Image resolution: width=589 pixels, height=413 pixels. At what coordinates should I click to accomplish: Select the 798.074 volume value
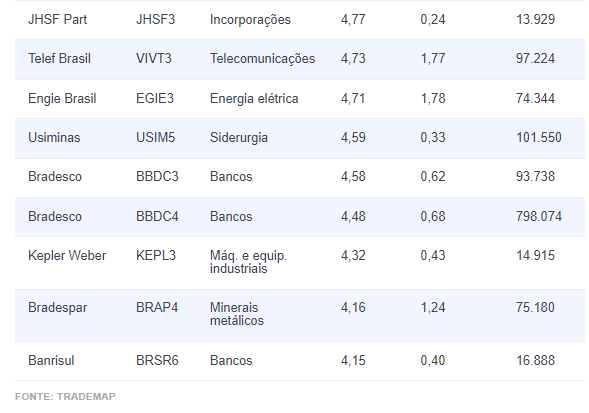pyautogui.click(x=539, y=216)
